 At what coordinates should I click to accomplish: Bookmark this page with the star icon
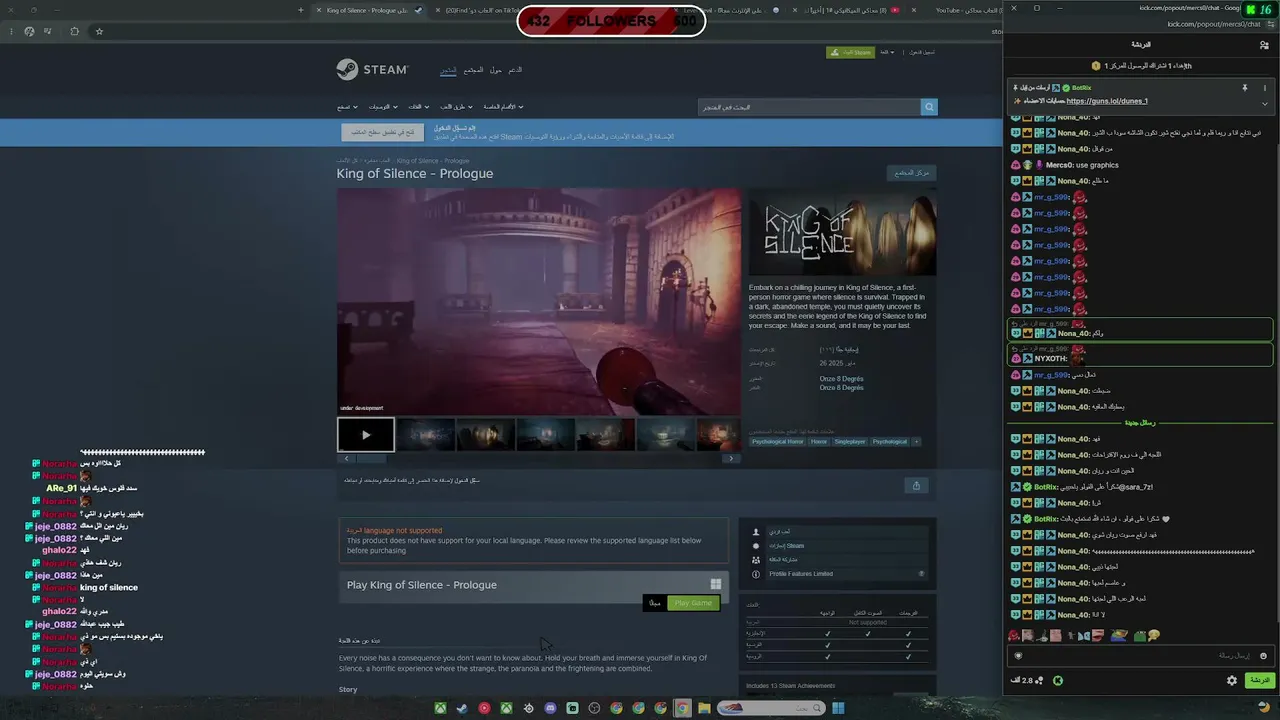99,31
